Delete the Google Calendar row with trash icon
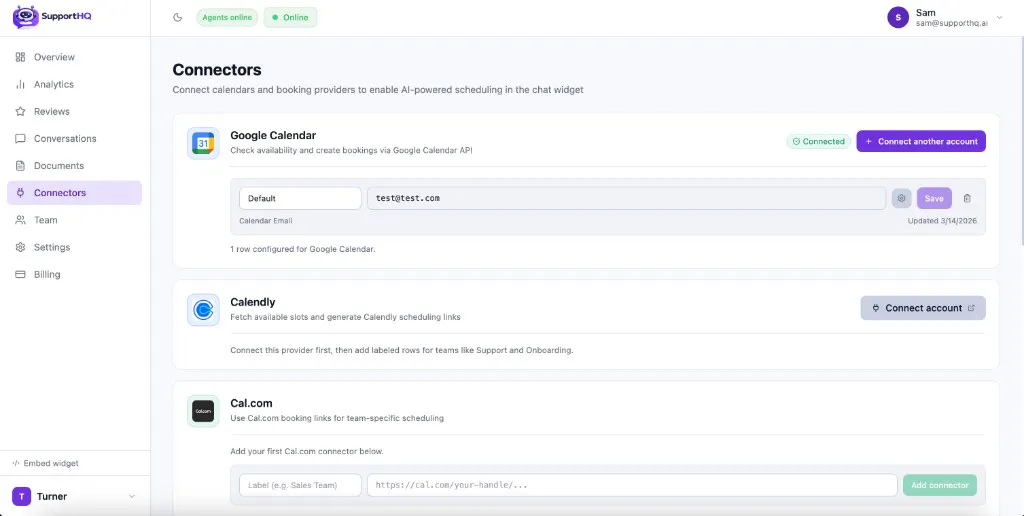Screen dimensions: 1024x516 click(967, 198)
